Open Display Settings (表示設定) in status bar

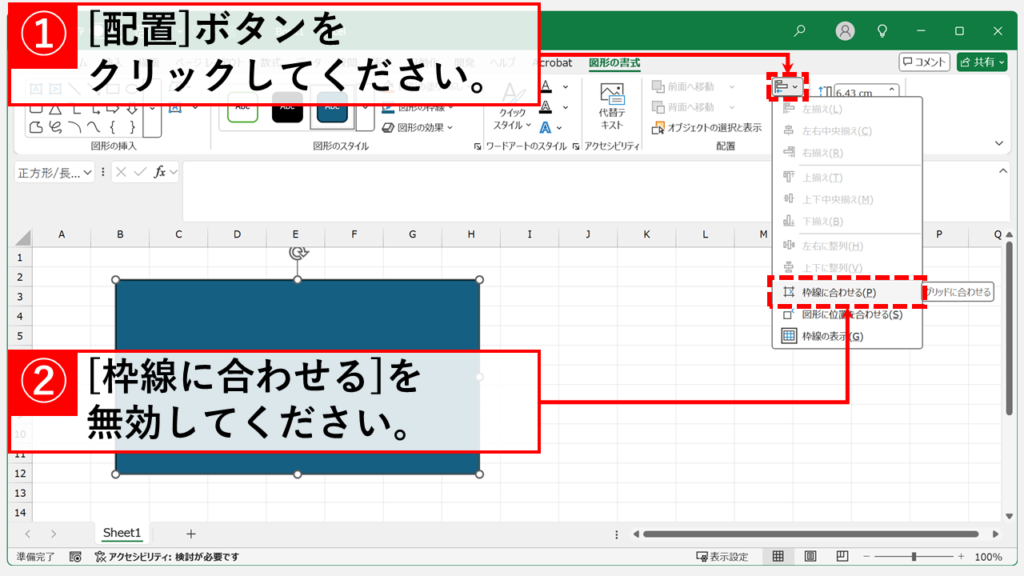pos(722,556)
